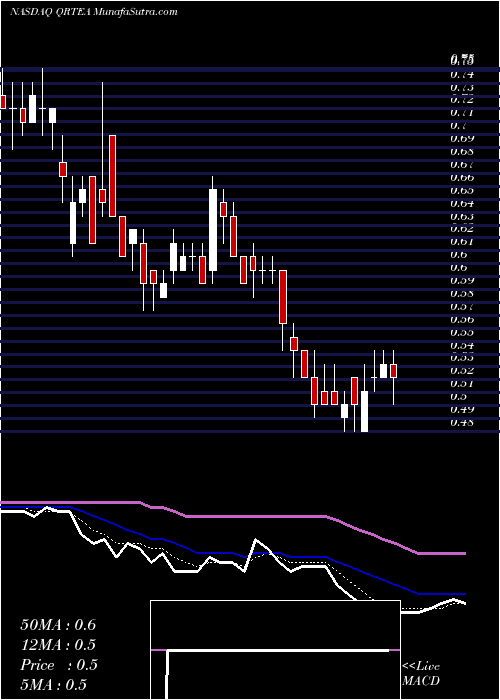Select the 0.68 price axis label
This screenshot has width=500, height=700.
(x=462, y=151)
